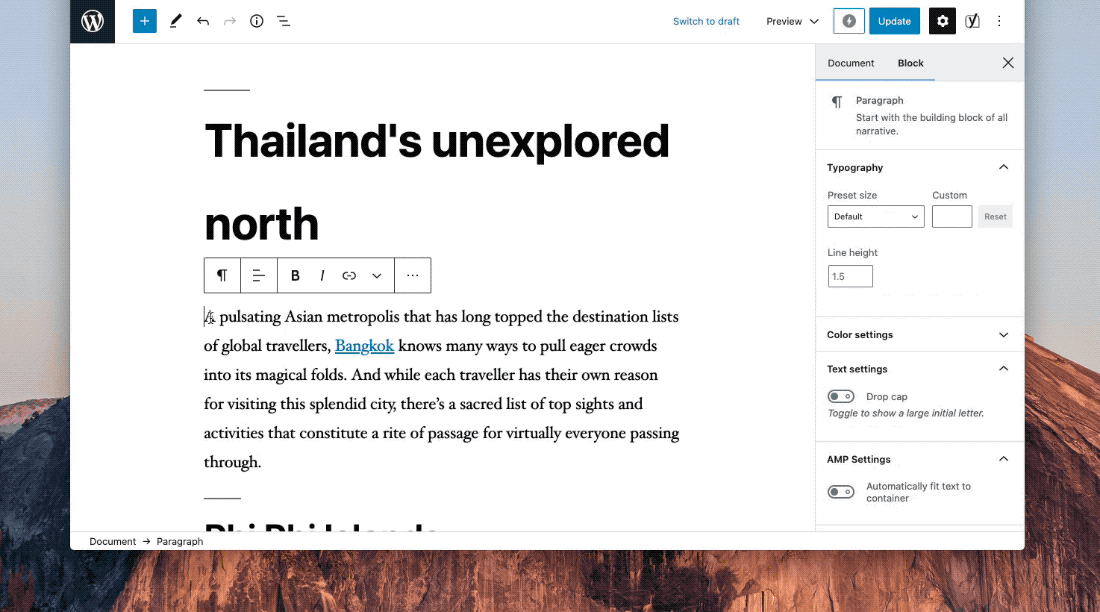Open the block list view icon
1100x612 pixels.
coord(284,21)
